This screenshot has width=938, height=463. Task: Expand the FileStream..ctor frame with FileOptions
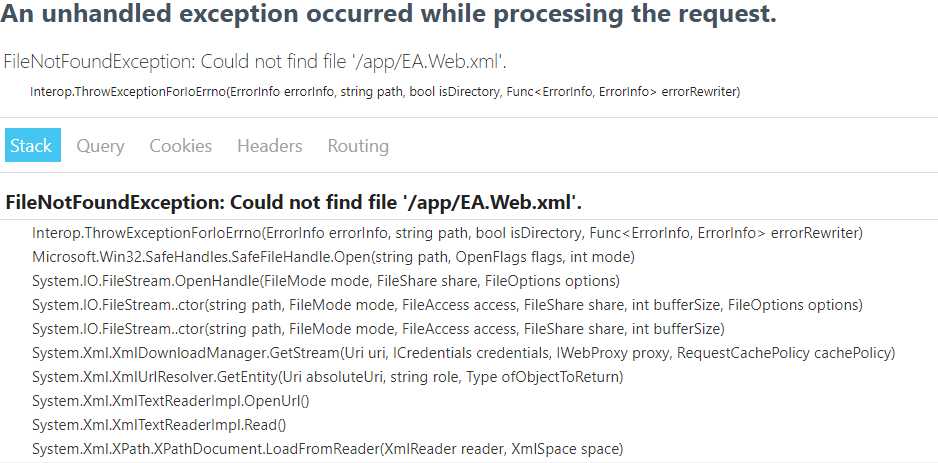pyautogui.click(x=447, y=305)
